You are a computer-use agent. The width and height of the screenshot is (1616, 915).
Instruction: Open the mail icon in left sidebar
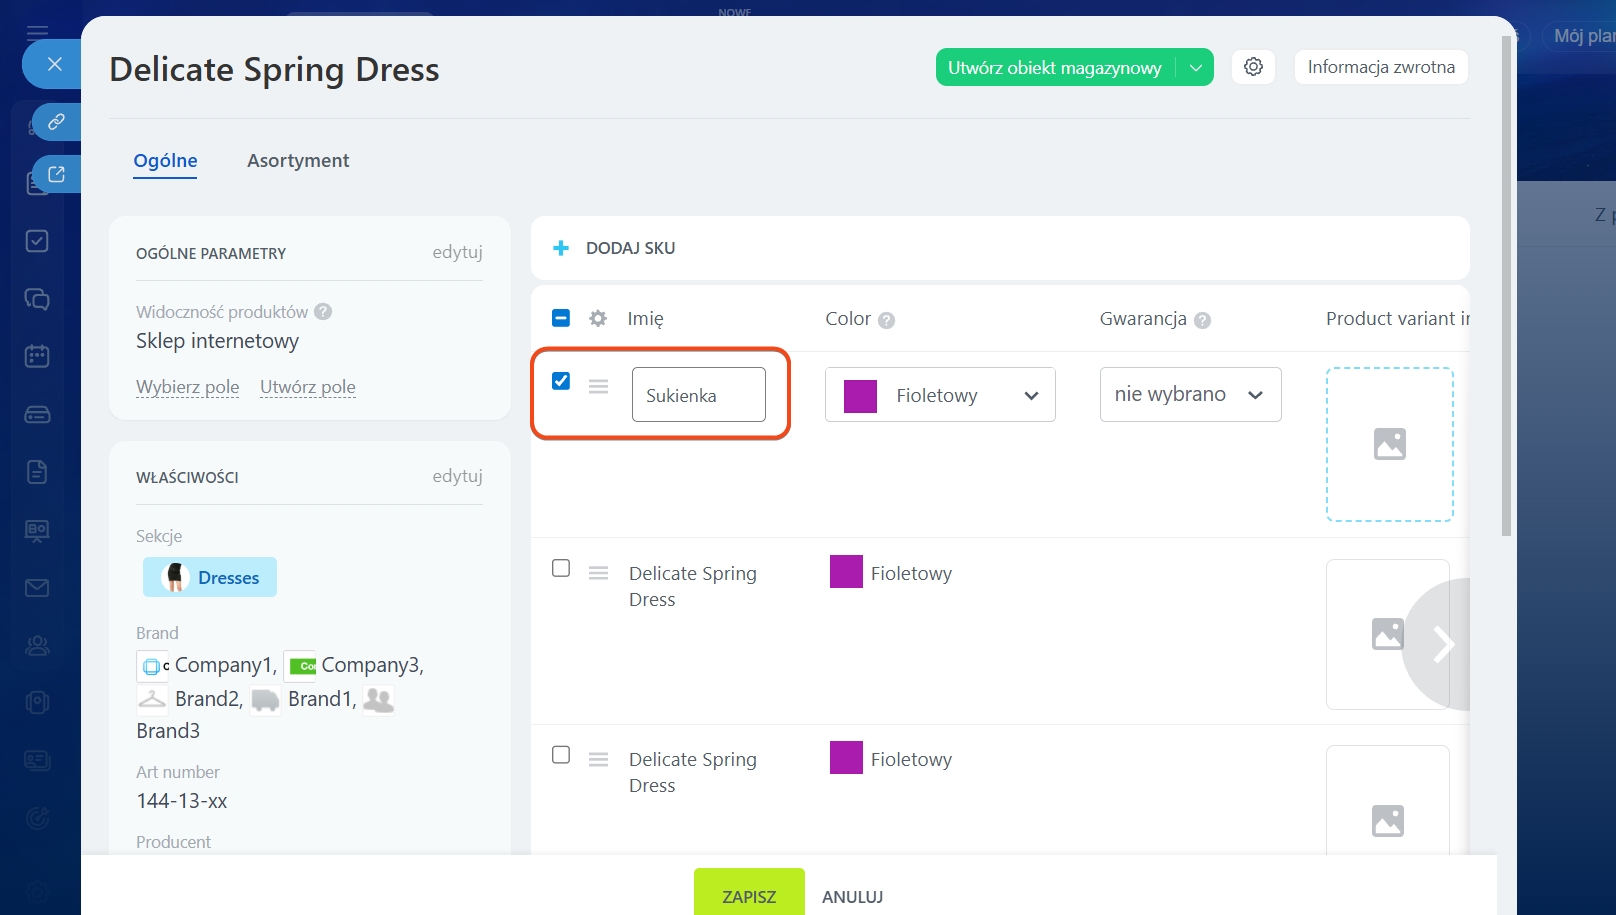pyautogui.click(x=37, y=588)
